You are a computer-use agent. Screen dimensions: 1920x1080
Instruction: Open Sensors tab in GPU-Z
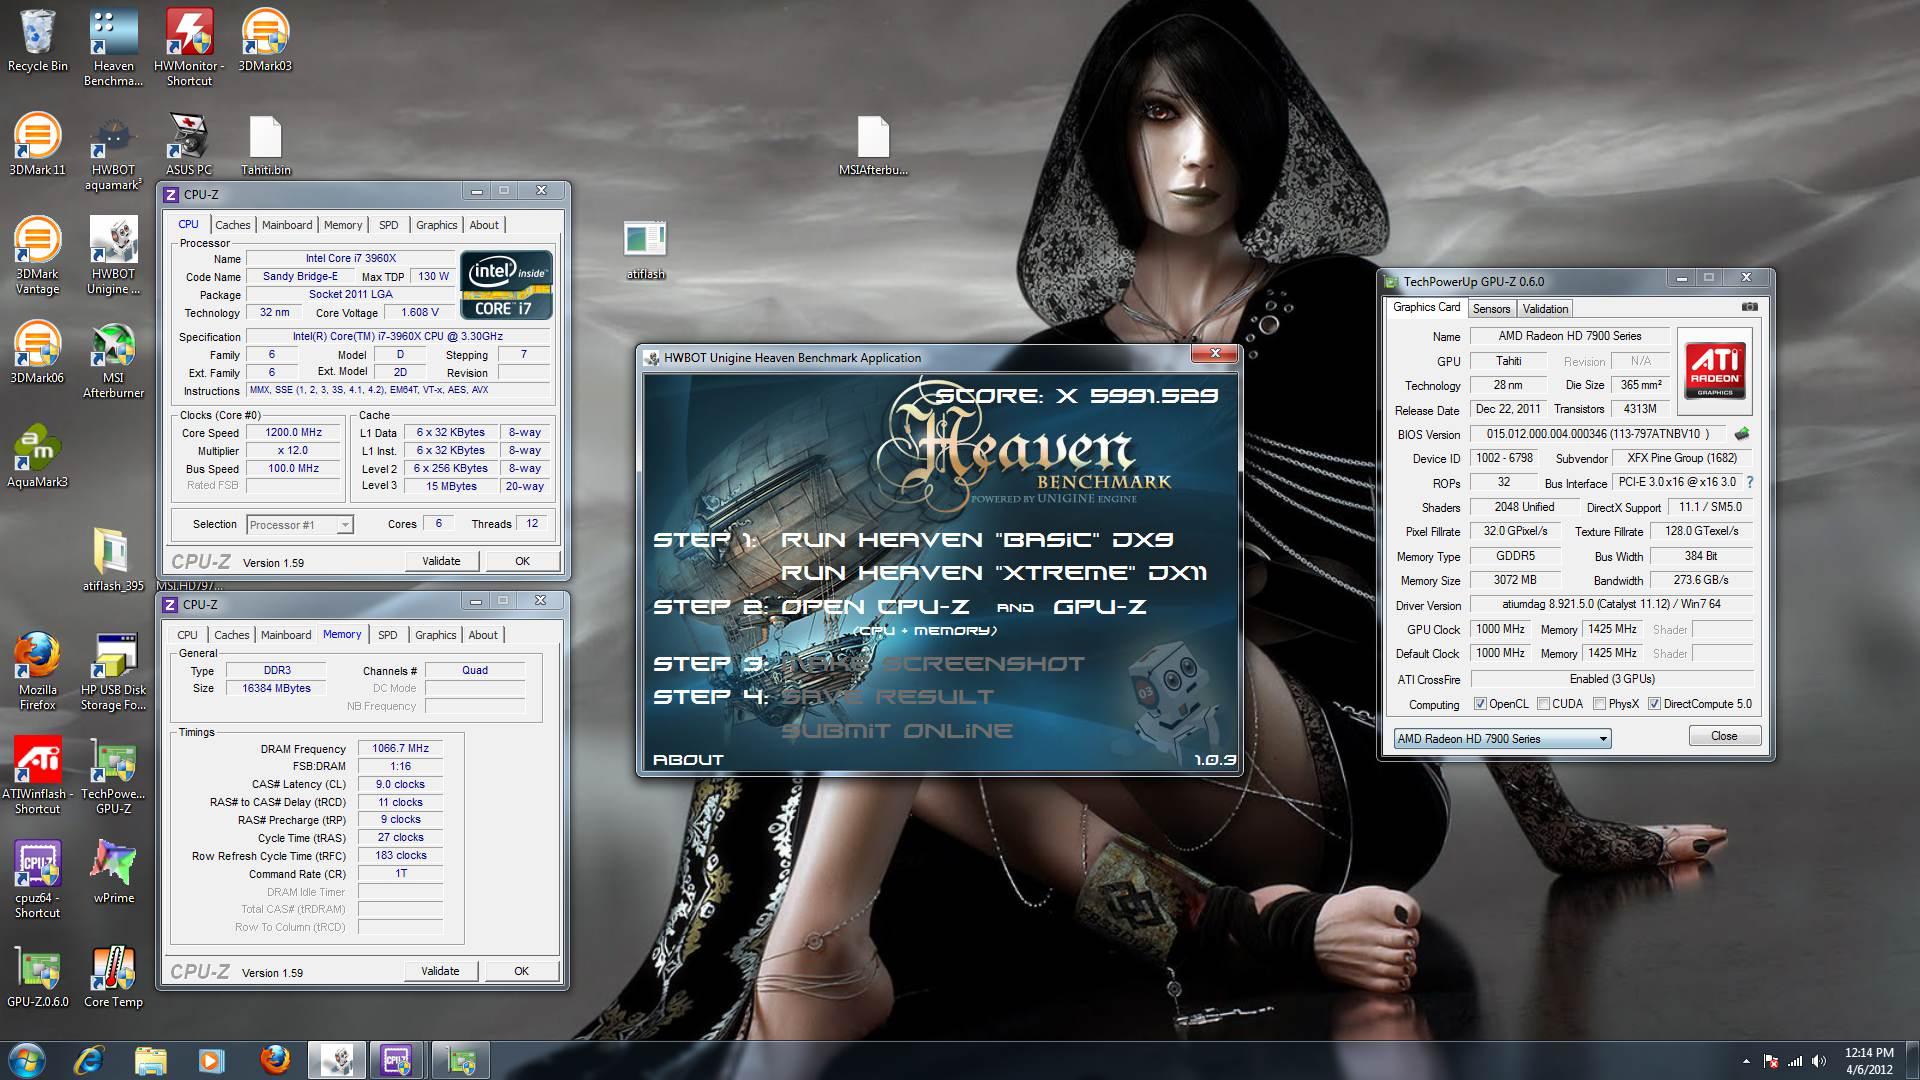tap(1491, 309)
